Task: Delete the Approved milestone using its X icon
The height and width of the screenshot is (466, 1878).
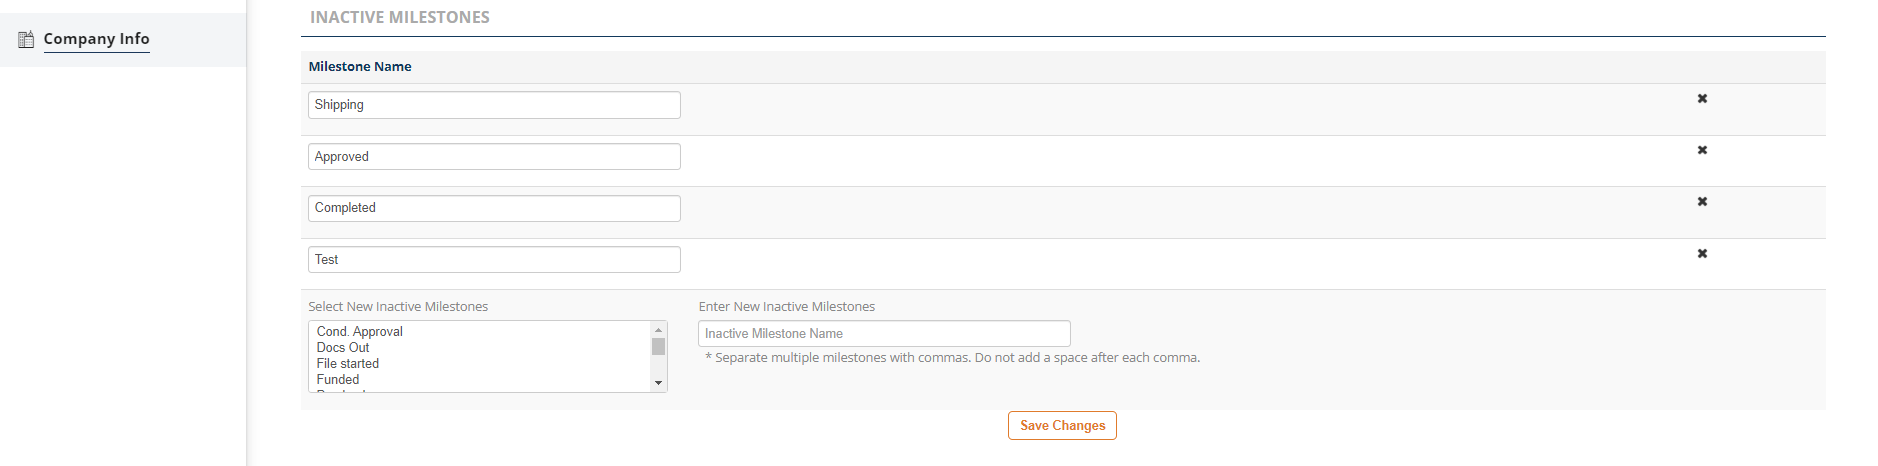Action: pos(1702,150)
